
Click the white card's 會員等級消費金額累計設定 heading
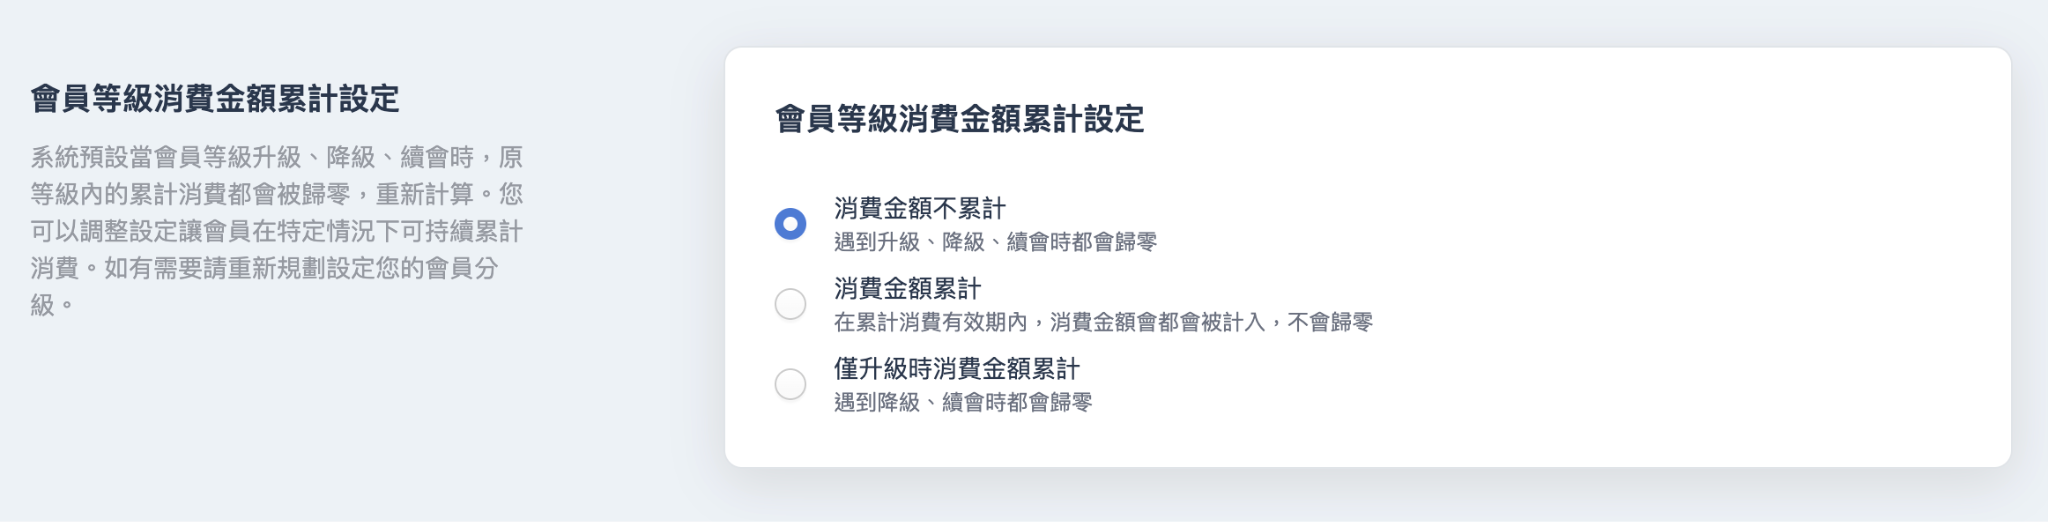(x=959, y=119)
